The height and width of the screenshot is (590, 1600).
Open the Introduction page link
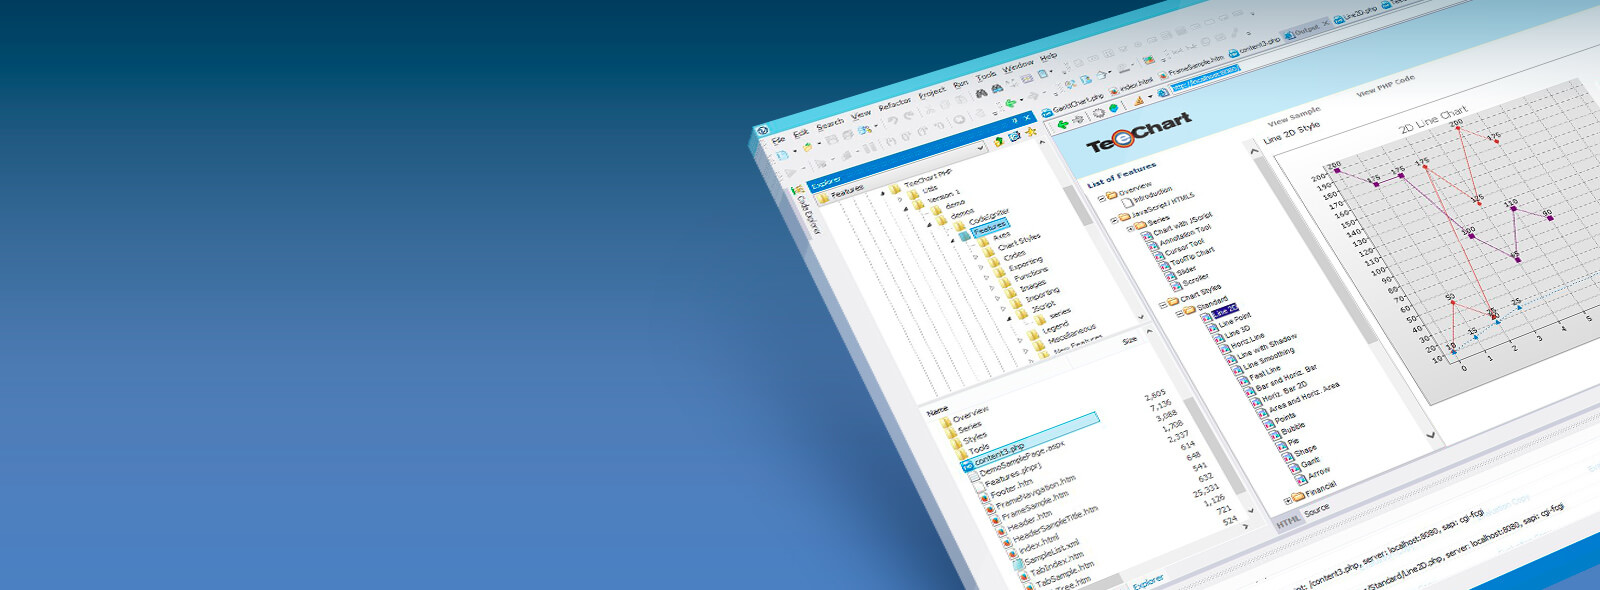[x=1152, y=195]
